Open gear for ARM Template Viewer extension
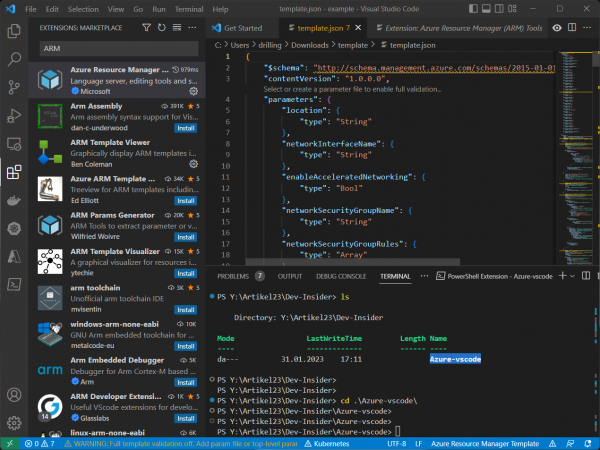This screenshot has width=600, height=450. click(x=194, y=164)
